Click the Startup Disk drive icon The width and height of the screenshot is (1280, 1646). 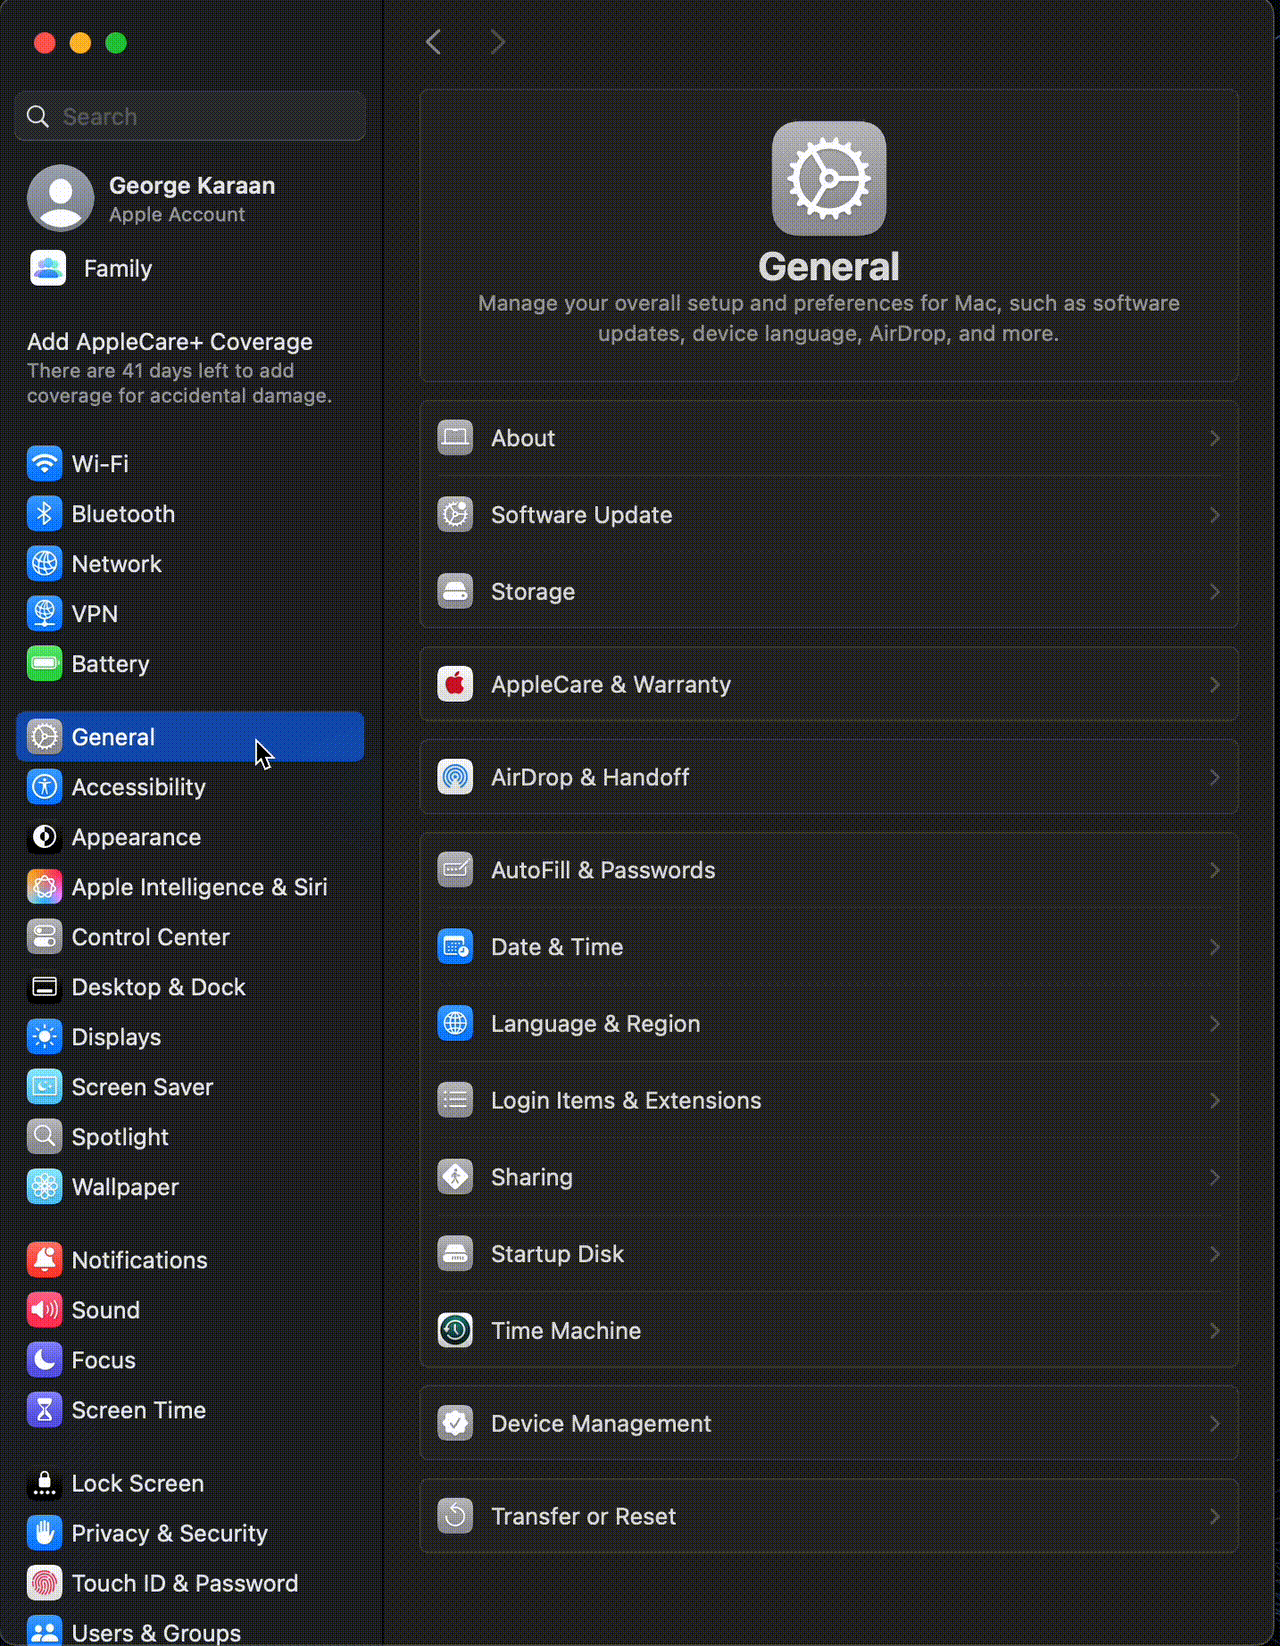pyautogui.click(x=455, y=1254)
